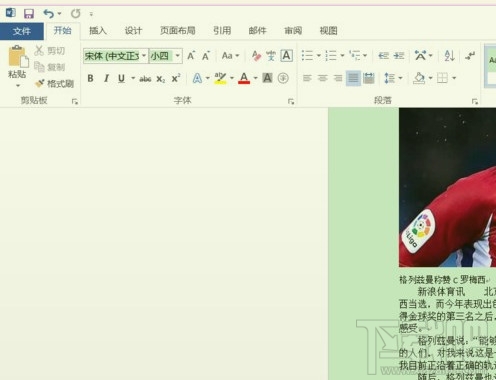The image size is (496, 380).
Task: Toggle Character Shading icon
Action: [x=267, y=78]
